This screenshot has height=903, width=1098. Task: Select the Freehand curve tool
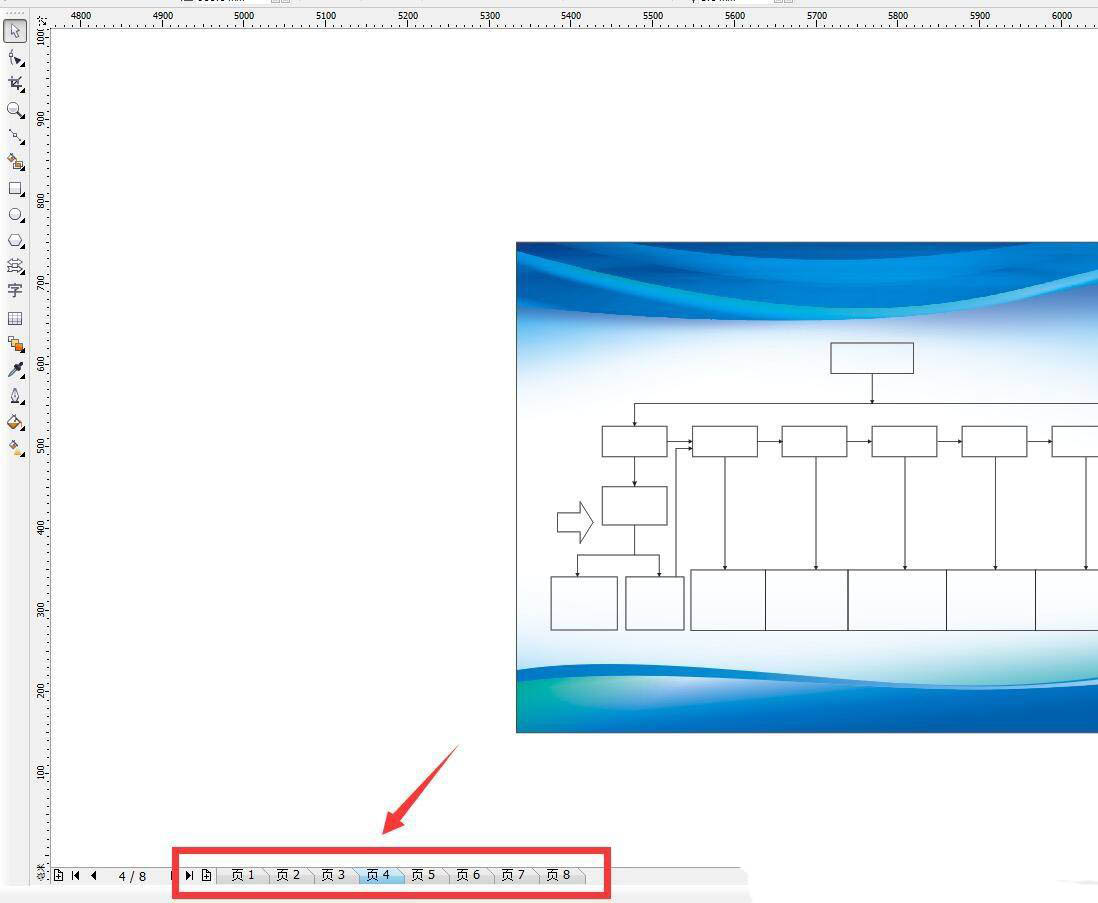pyautogui.click(x=15, y=136)
